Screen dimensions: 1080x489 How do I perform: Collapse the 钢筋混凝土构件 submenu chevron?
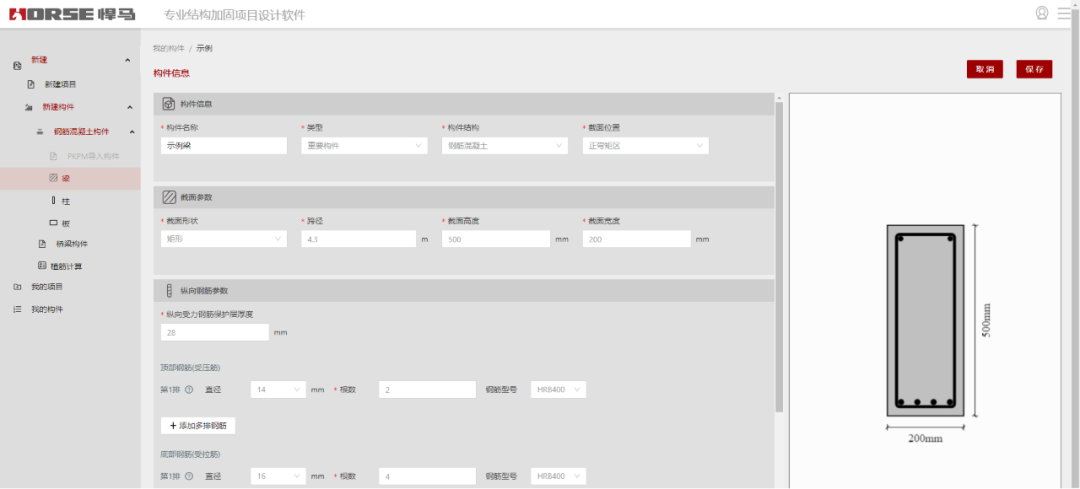tap(132, 132)
